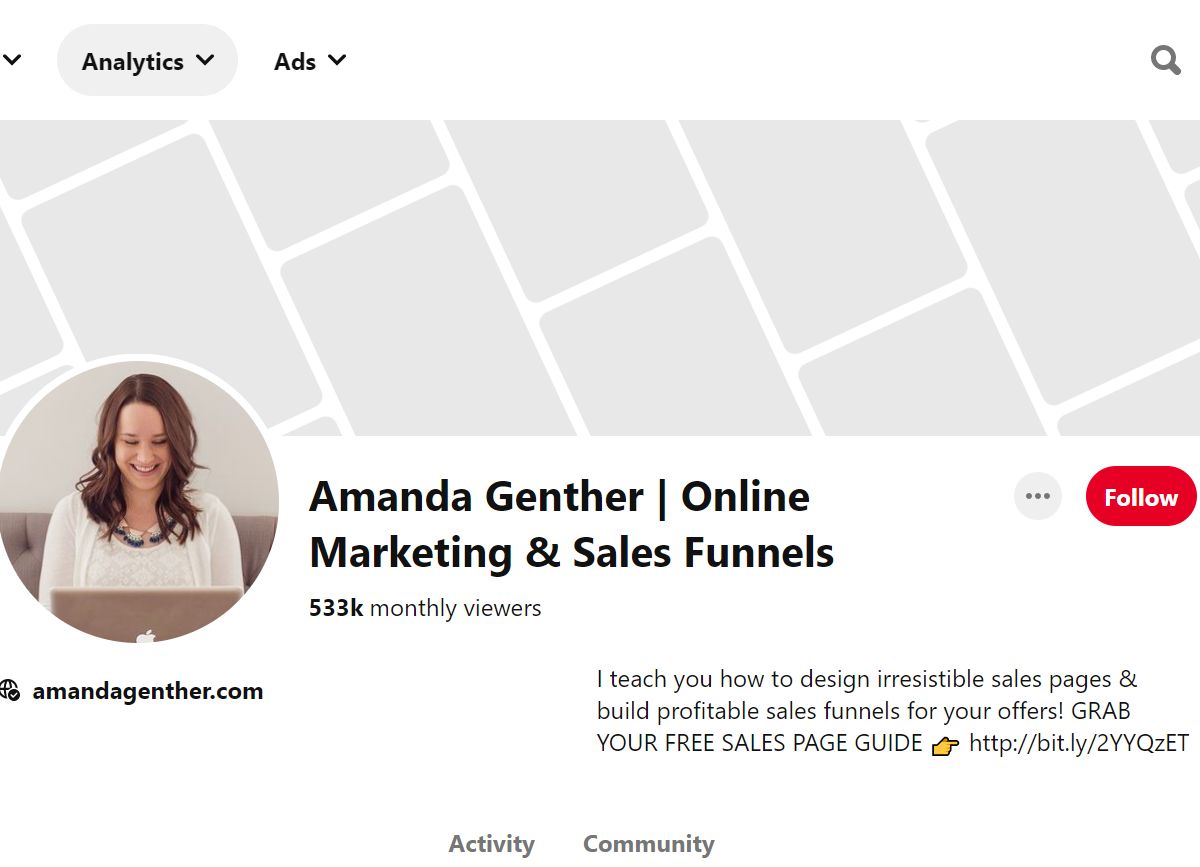This screenshot has width=1200, height=867.
Task: Click the search magnifier icon
Action: click(1165, 61)
